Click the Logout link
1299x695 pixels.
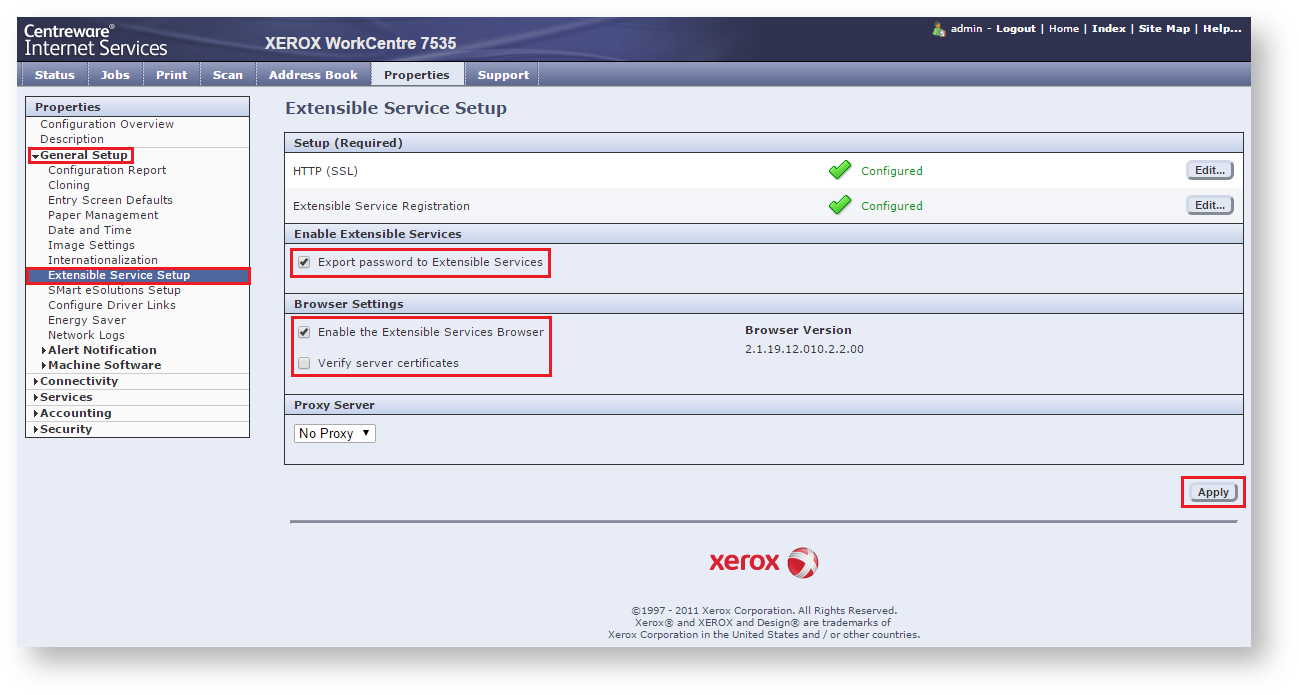tap(1016, 29)
